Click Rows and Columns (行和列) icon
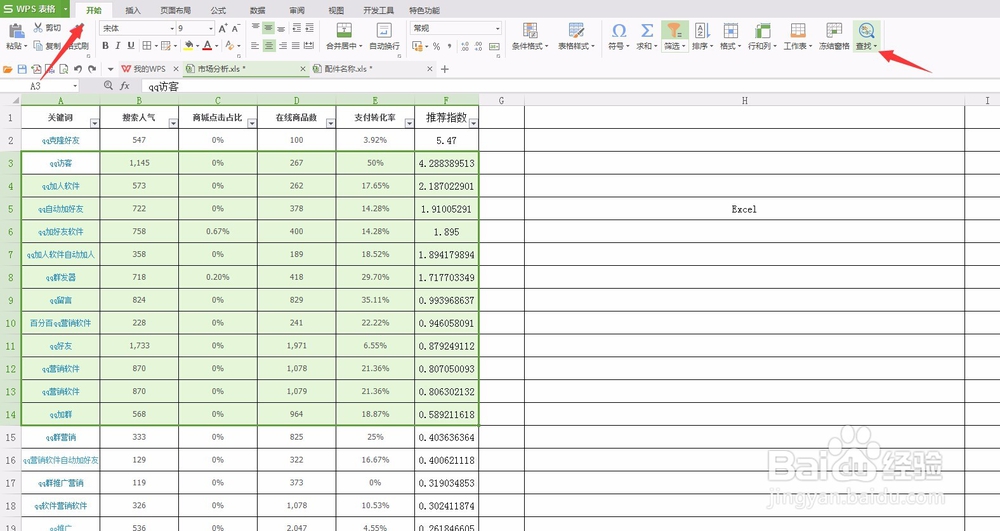Screen dimensions: 1000x531 click(762, 30)
